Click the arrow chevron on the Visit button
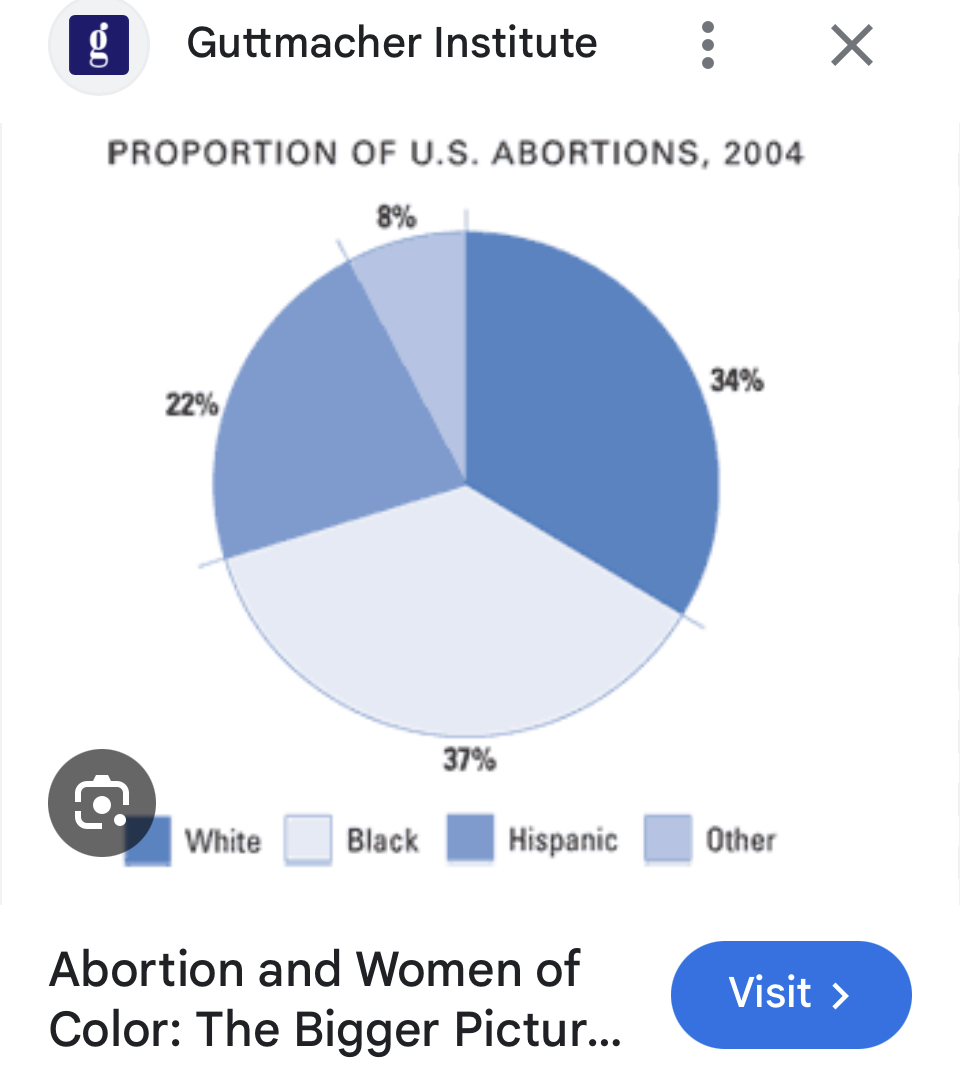 tap(842, 995)
